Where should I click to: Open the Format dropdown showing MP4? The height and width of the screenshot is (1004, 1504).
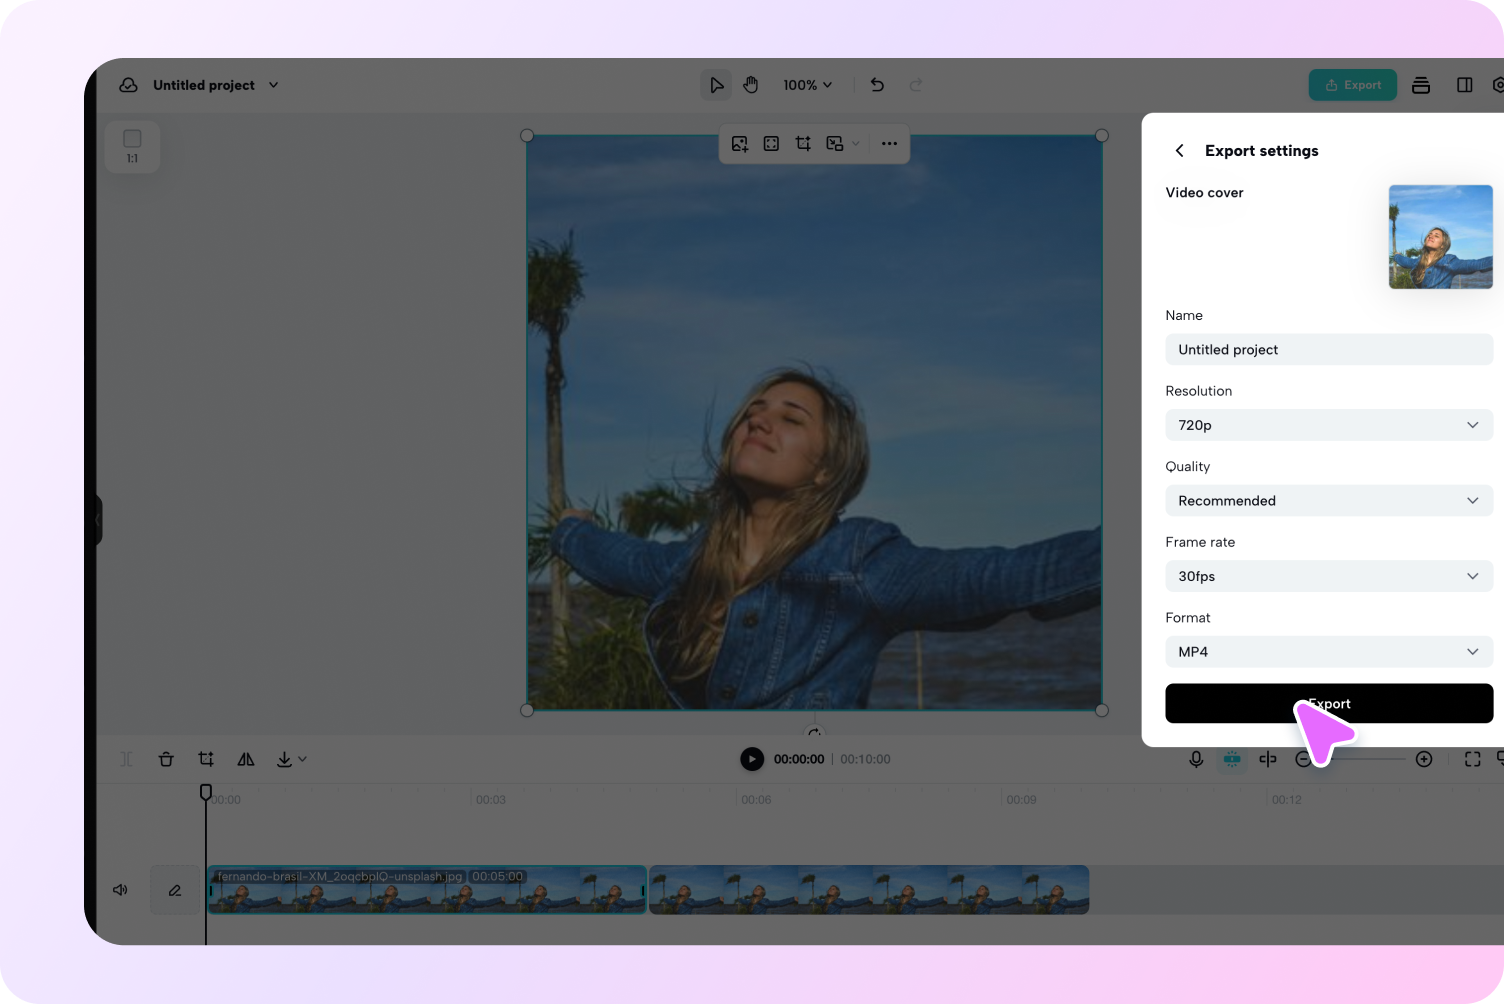1329,652
